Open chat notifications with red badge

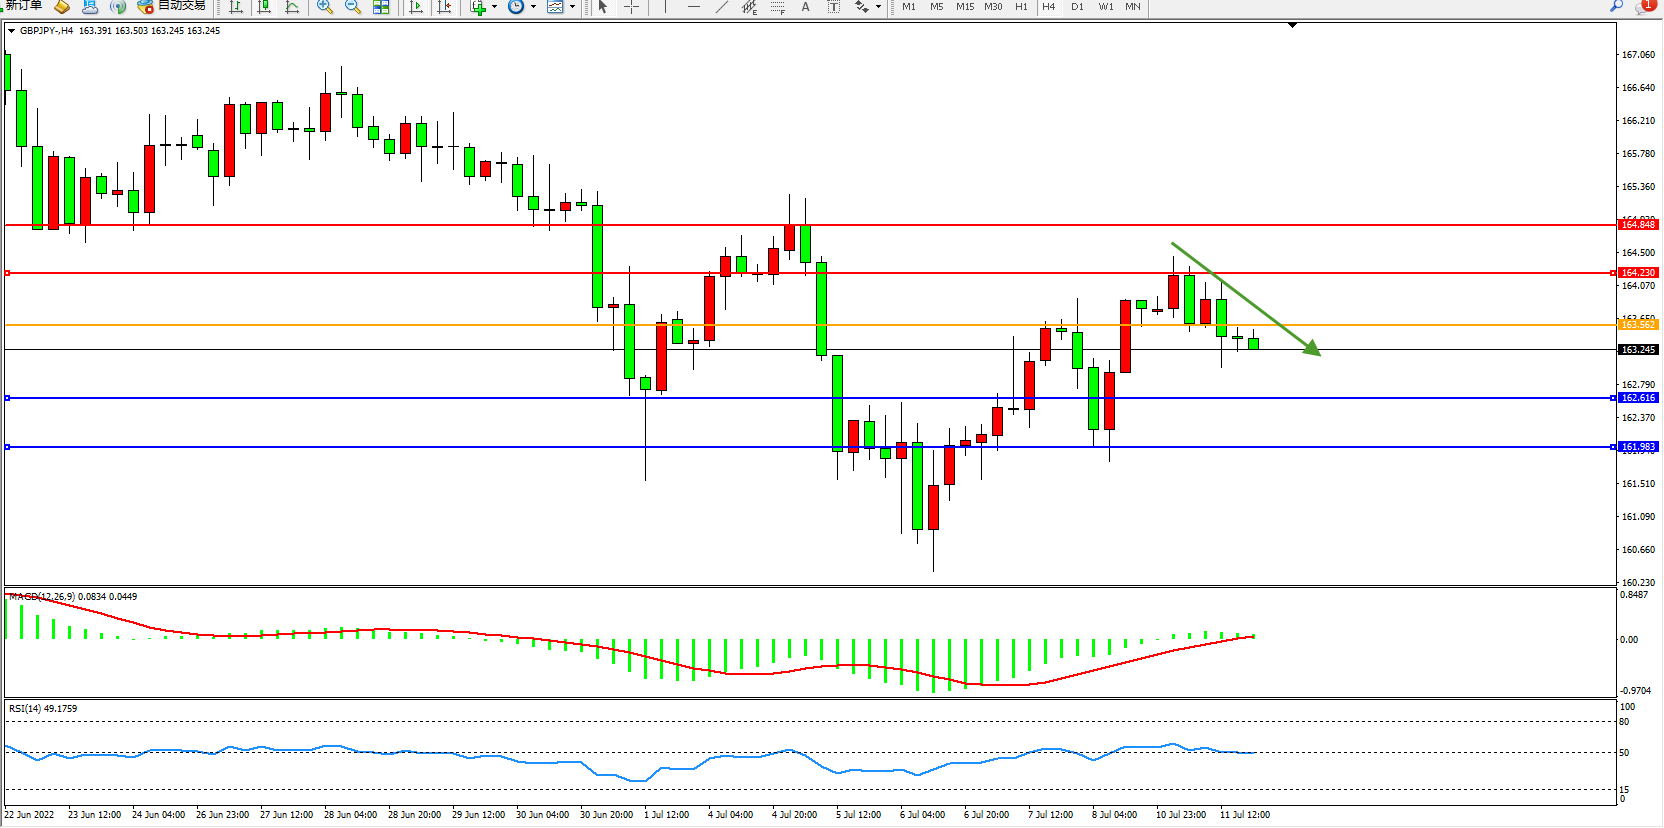tap(1644, 6)
